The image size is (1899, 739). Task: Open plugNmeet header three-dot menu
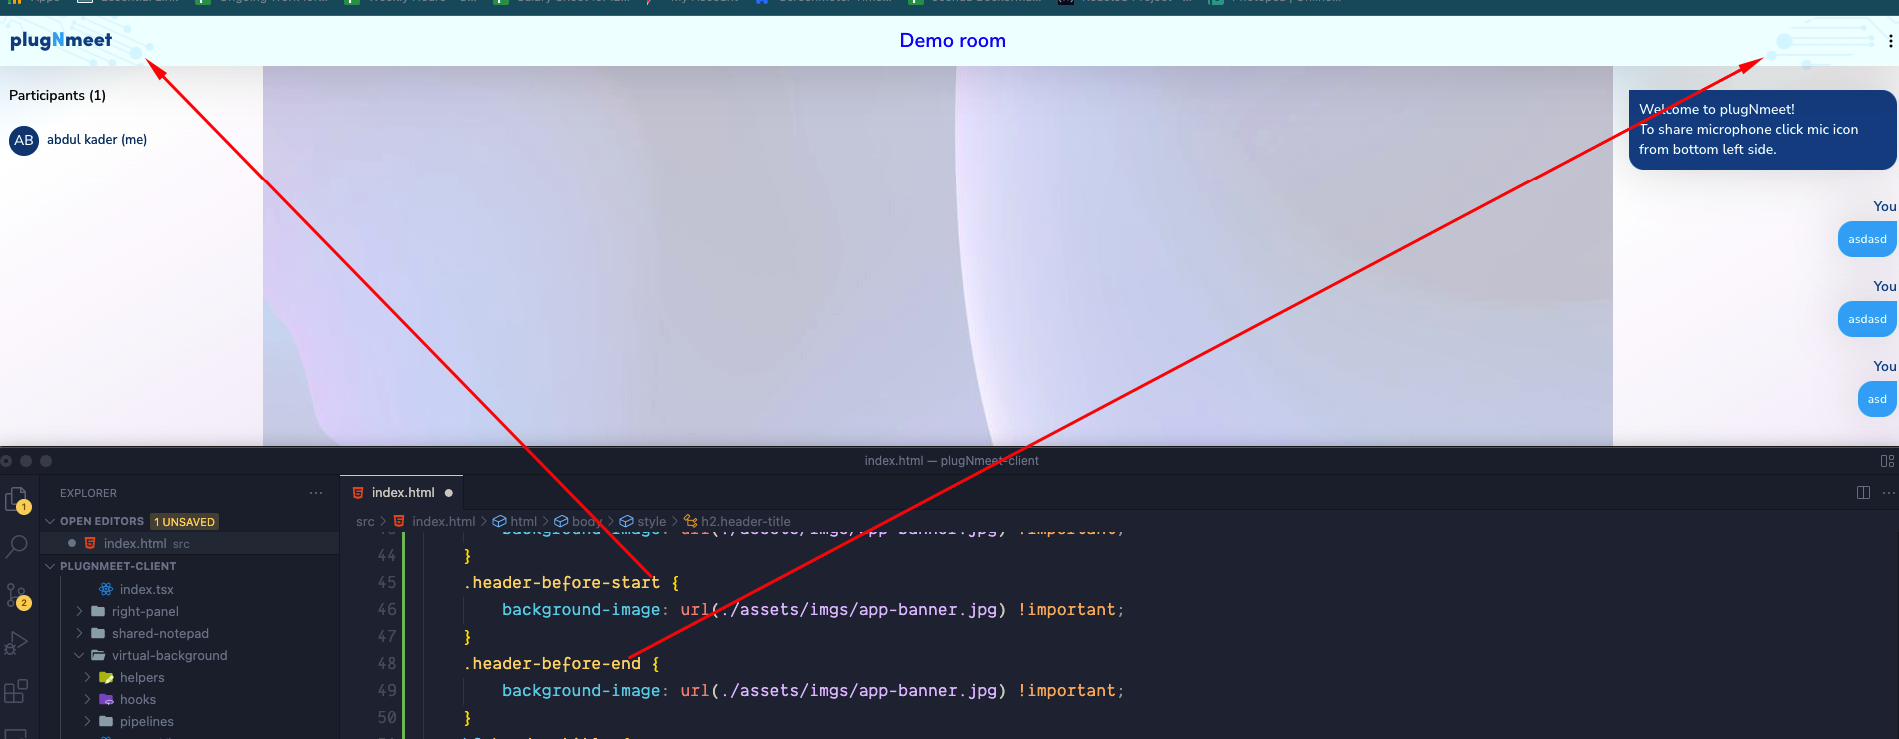tap(1890, 41)
